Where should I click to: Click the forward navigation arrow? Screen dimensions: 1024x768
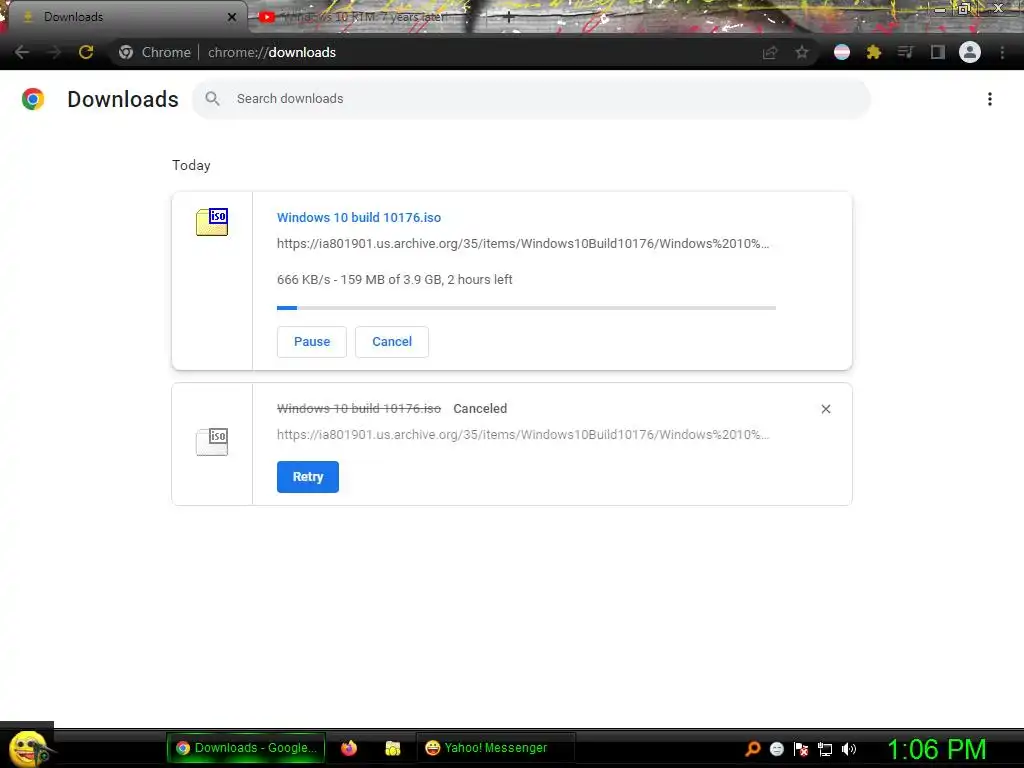click(x=54, y=52)
